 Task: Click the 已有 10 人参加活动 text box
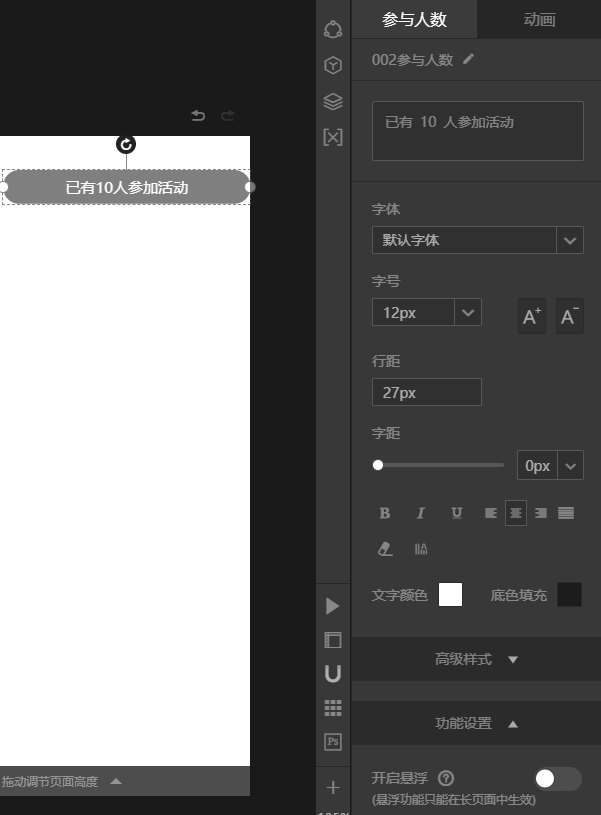[478, 131]
